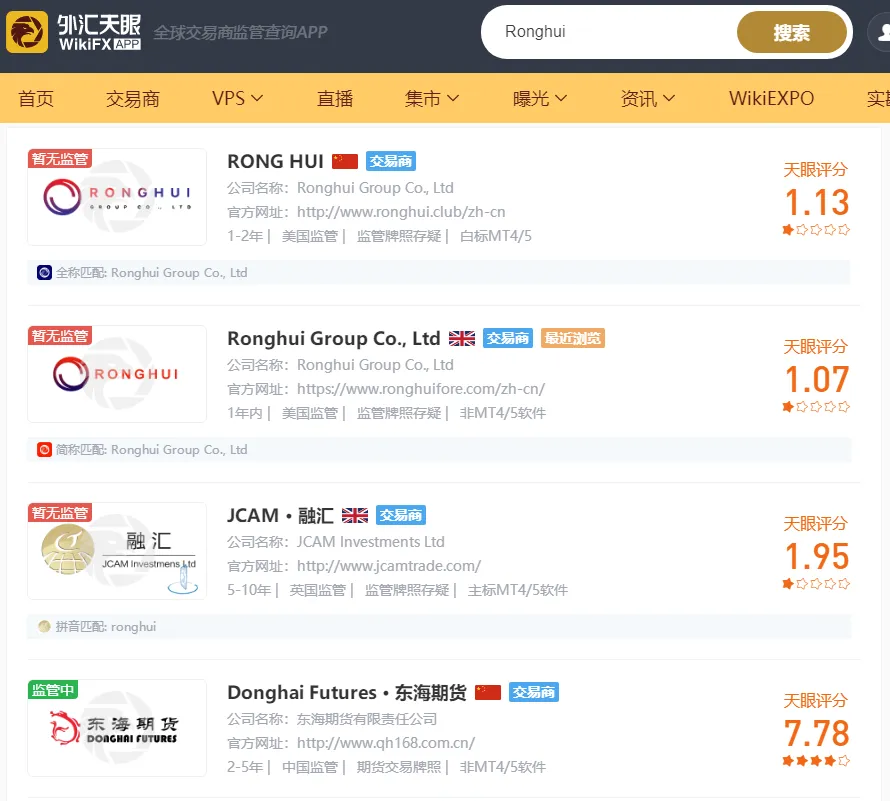Open the 直播 nav item
The image size is (890, 801).
coord(335,98)
